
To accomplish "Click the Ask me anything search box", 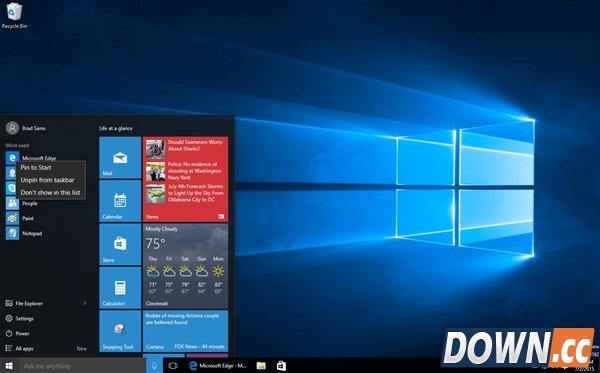I will pyautogui.click(x=82, y=366).
